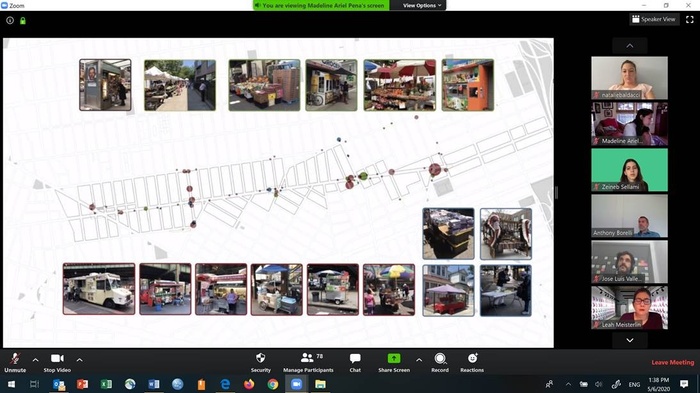700x393 pixels.
Task: Expand video settings arrow beside Stop Video
Action: pos(79,360)
